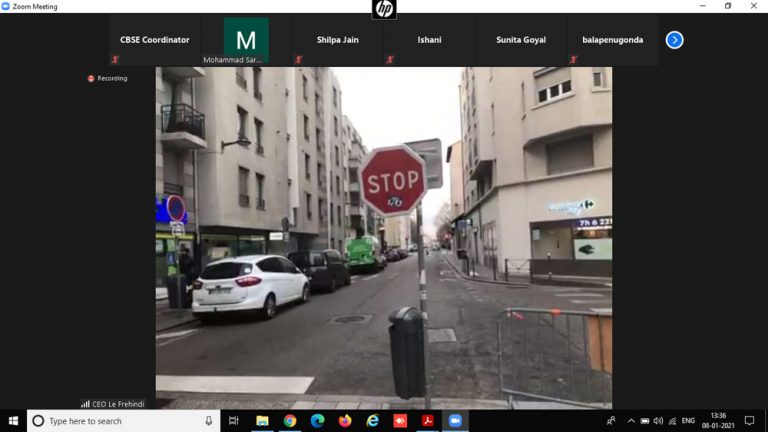The width and height of the screenshot is (768, 432).
Task: Select Mohammad Sar... participant tile
Action: (246, 40)
